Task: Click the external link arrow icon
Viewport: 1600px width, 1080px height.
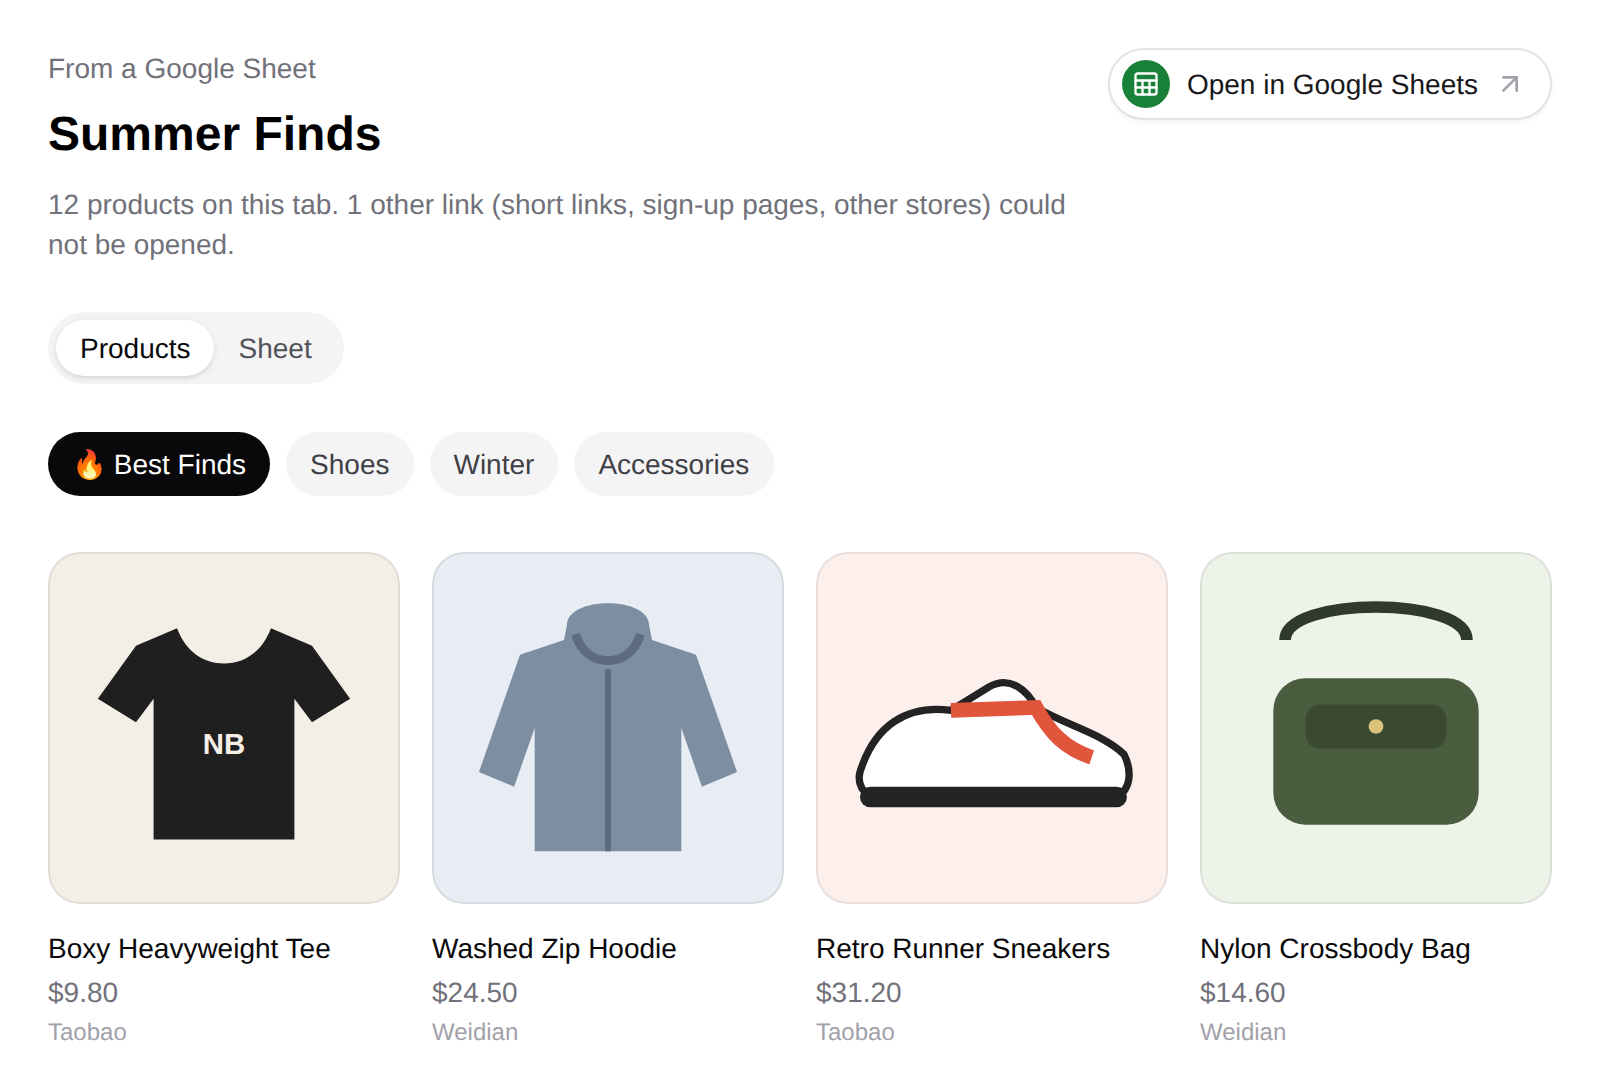Action: click(x=1510, y=84)
